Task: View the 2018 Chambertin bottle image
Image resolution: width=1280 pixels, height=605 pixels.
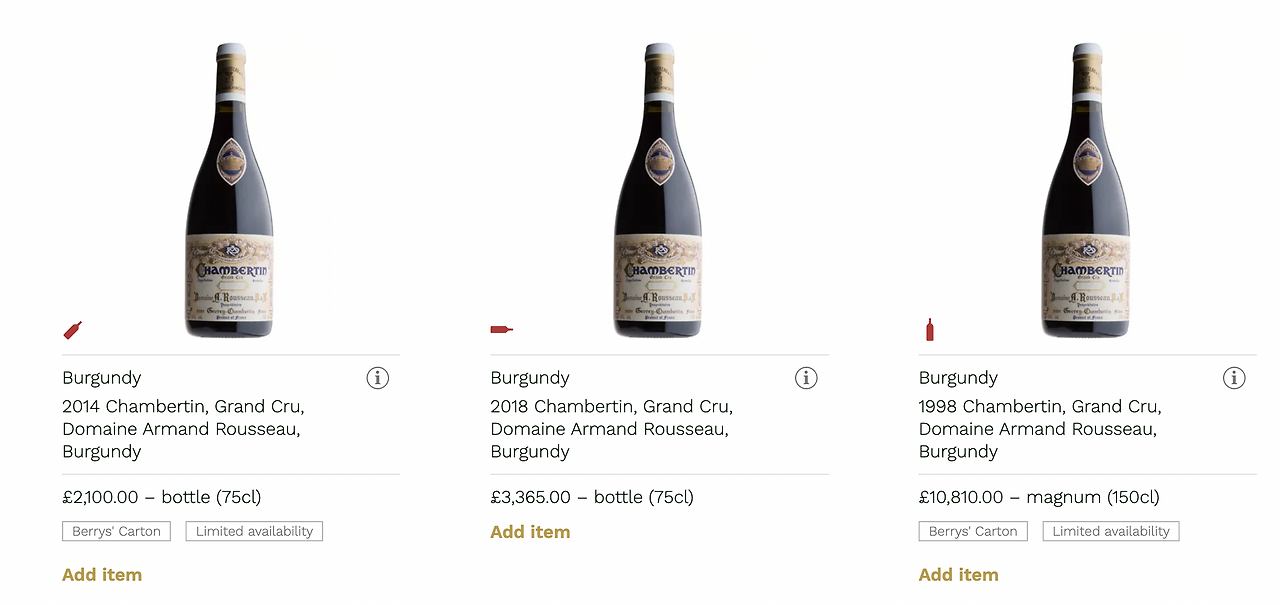Action: [658, 190]
